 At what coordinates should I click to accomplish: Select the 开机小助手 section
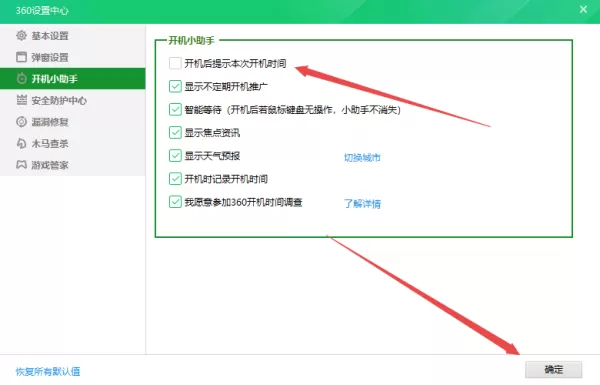click(x=73, y=78)
